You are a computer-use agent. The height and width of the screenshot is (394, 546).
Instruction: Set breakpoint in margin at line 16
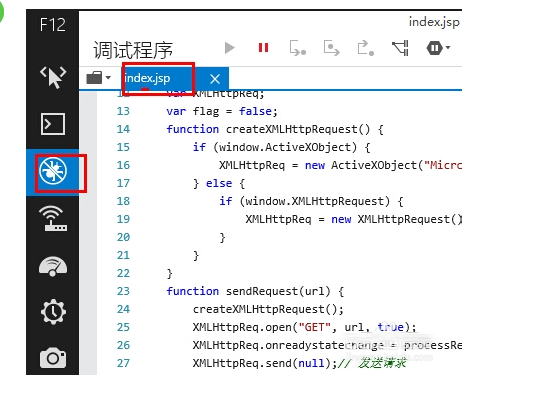pos(88,165)
